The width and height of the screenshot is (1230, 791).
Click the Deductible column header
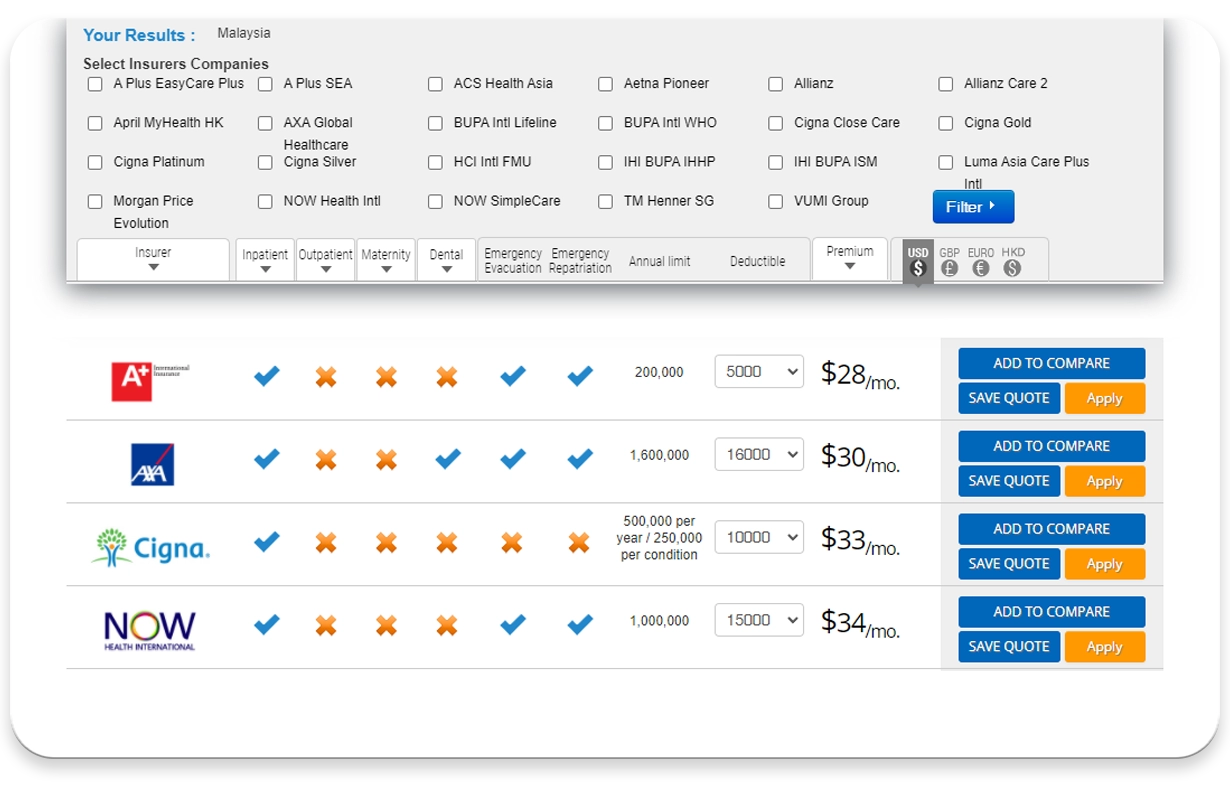[757, 261]
